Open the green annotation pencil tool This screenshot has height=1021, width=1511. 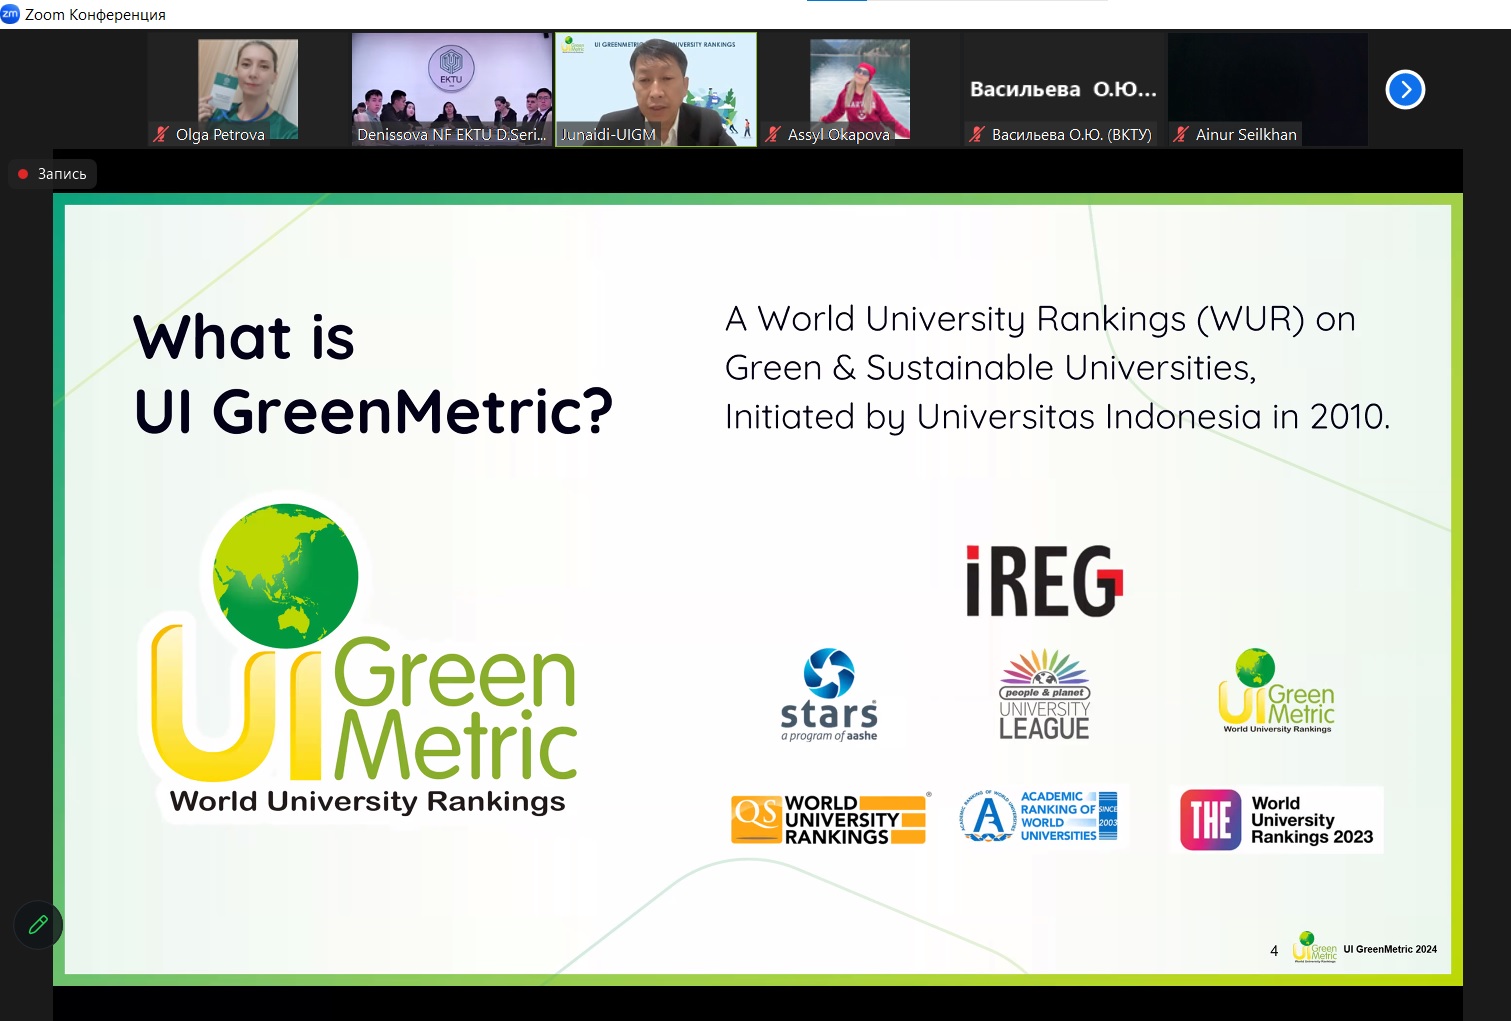38,925
